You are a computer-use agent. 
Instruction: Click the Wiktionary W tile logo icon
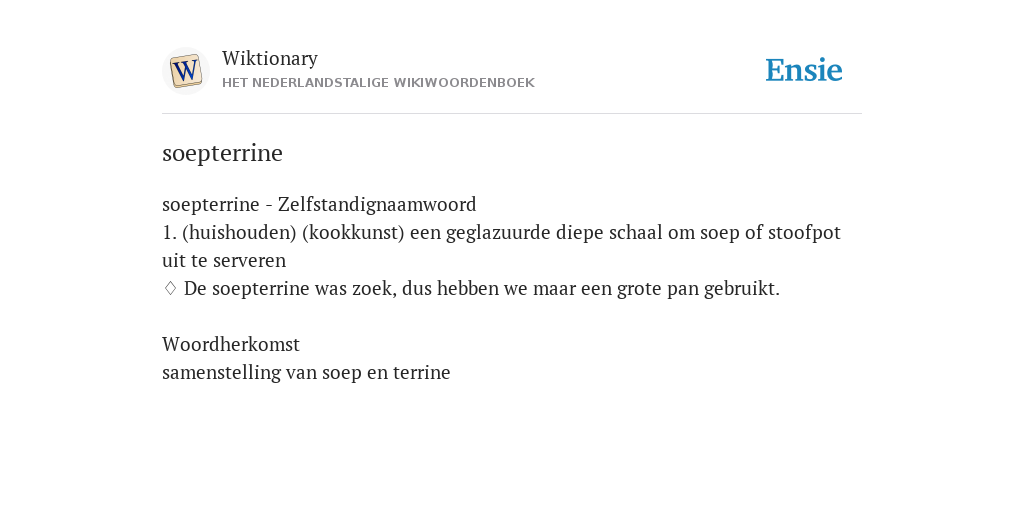click(x=185, y=71)
